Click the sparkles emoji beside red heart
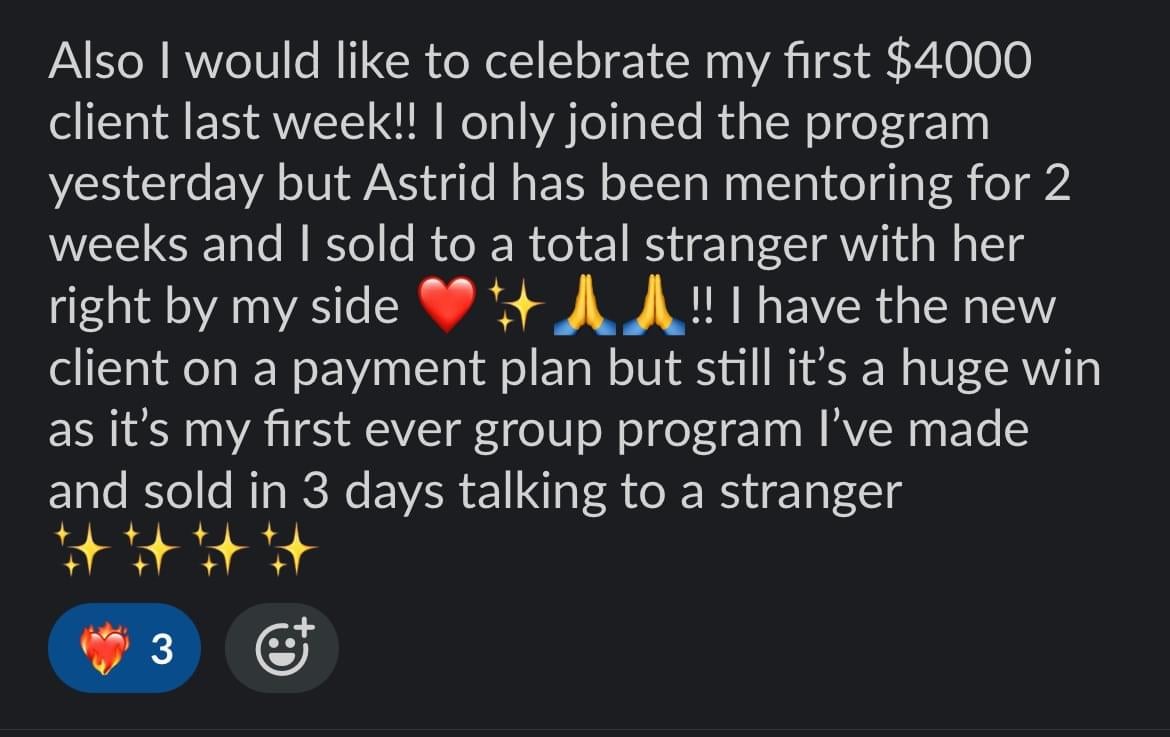Screen dimensions: 1170x737 pos(516,305)
